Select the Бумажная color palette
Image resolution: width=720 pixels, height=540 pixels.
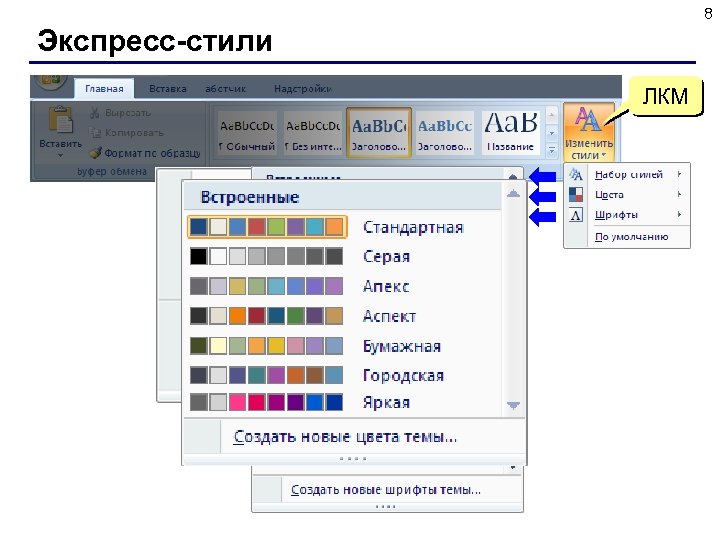267,346
